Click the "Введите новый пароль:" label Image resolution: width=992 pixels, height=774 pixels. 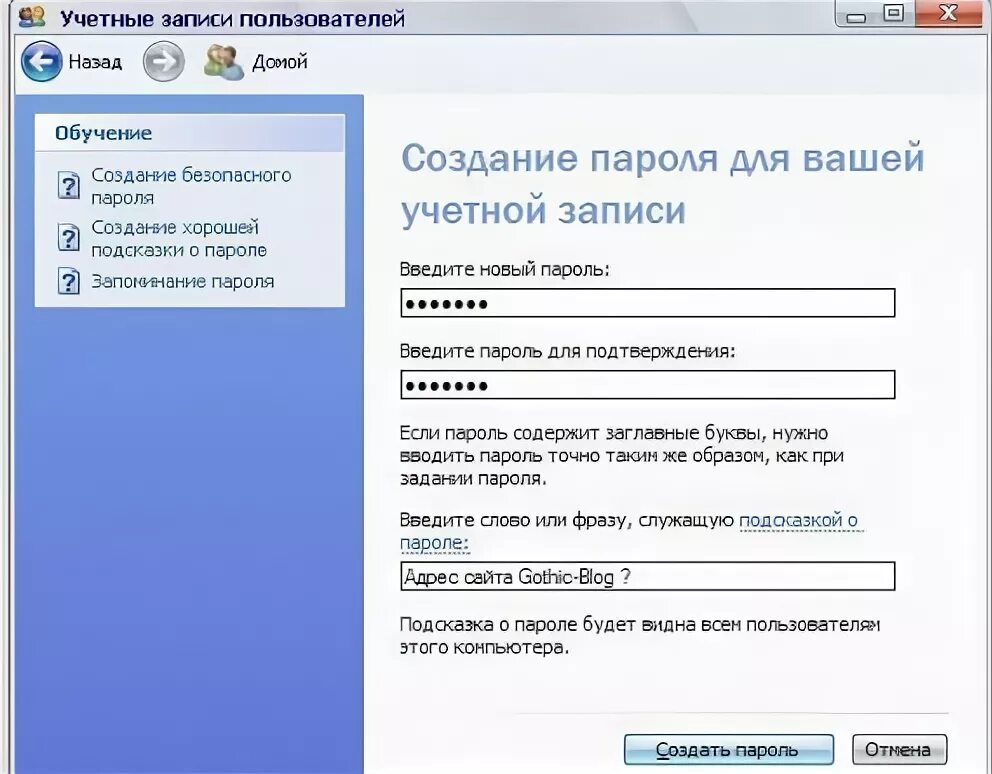pyautogui.click(x=504, y=269)
